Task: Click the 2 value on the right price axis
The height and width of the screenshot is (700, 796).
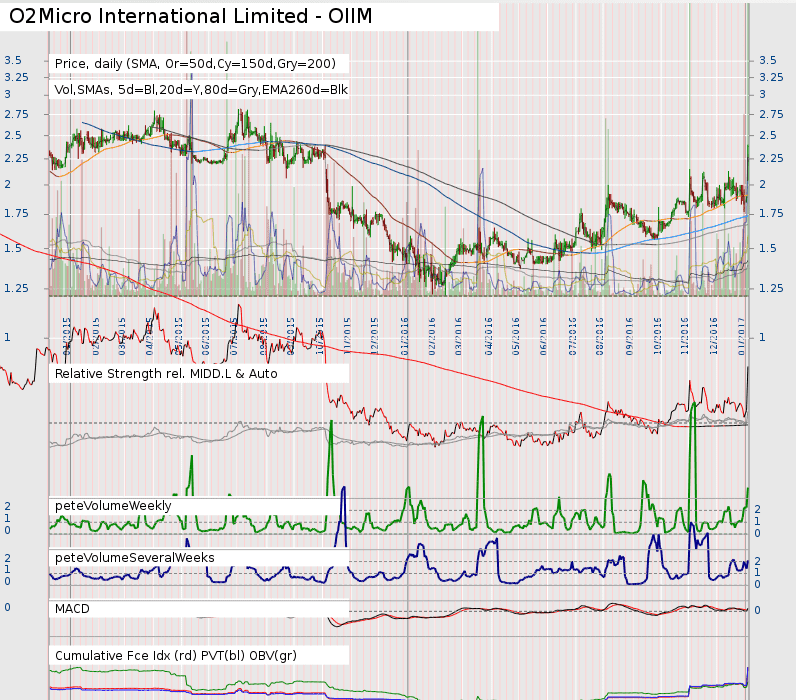Action: click(762, 184)
